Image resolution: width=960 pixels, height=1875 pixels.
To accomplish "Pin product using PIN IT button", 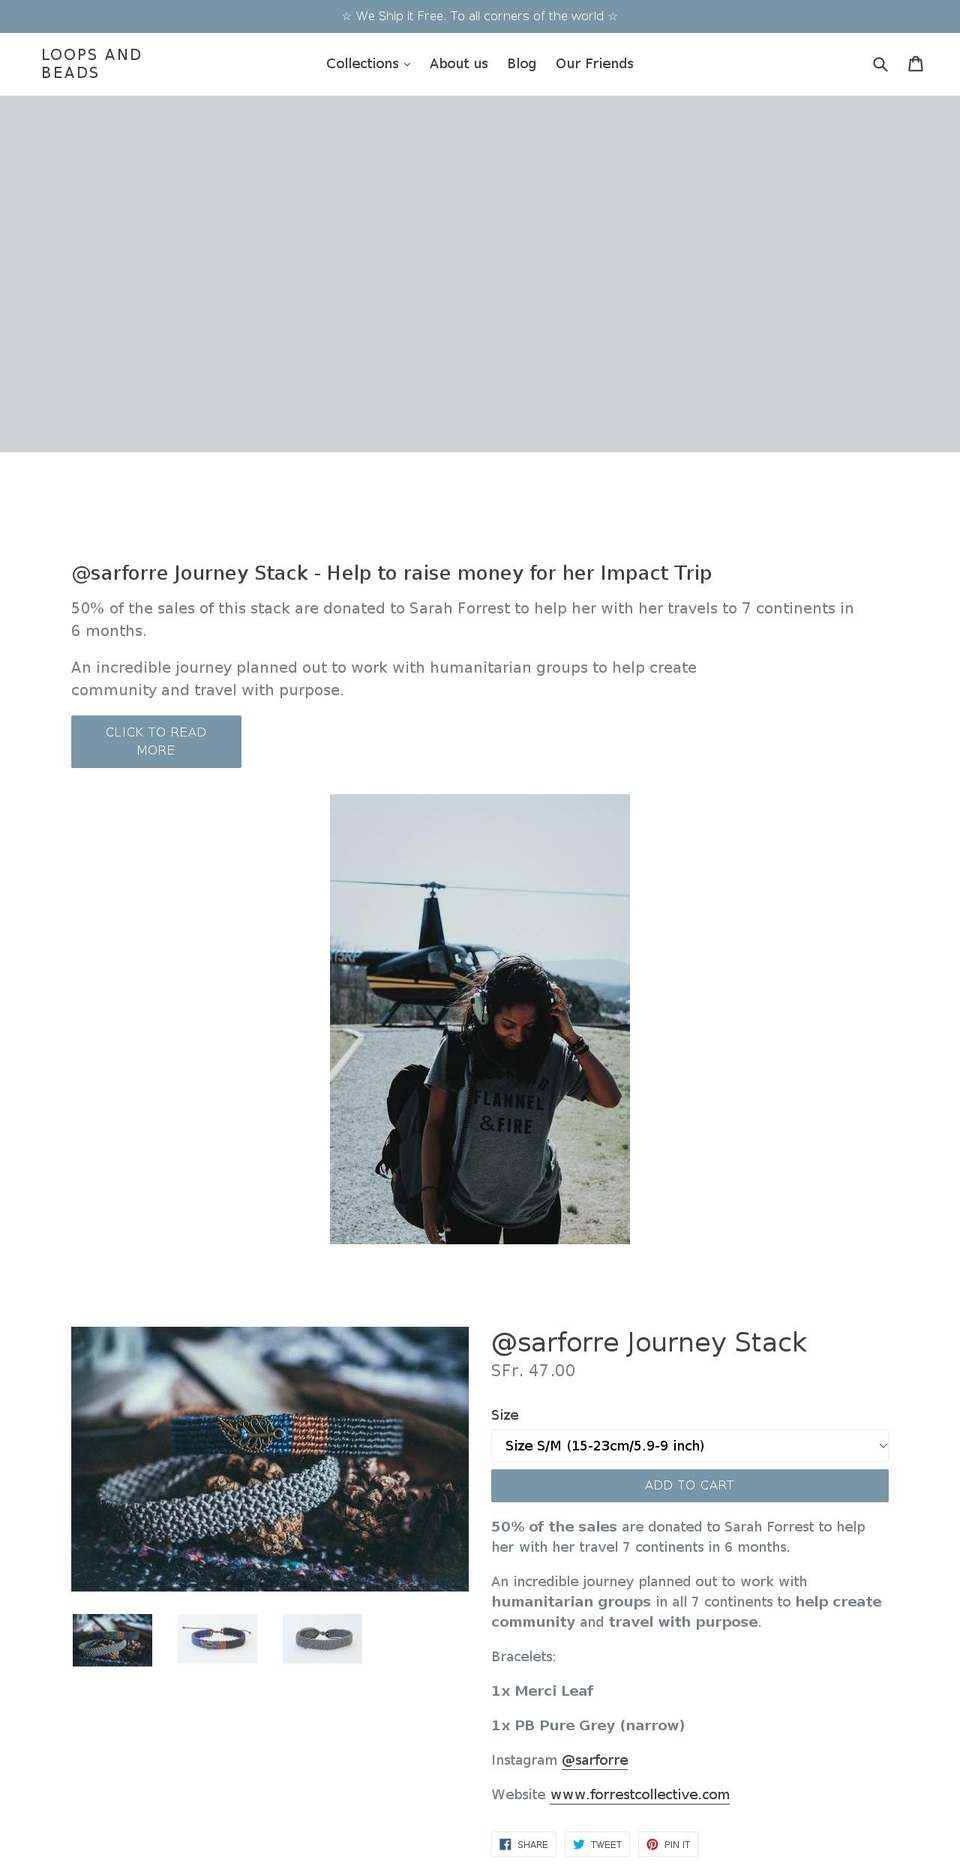I will 668,1844.
